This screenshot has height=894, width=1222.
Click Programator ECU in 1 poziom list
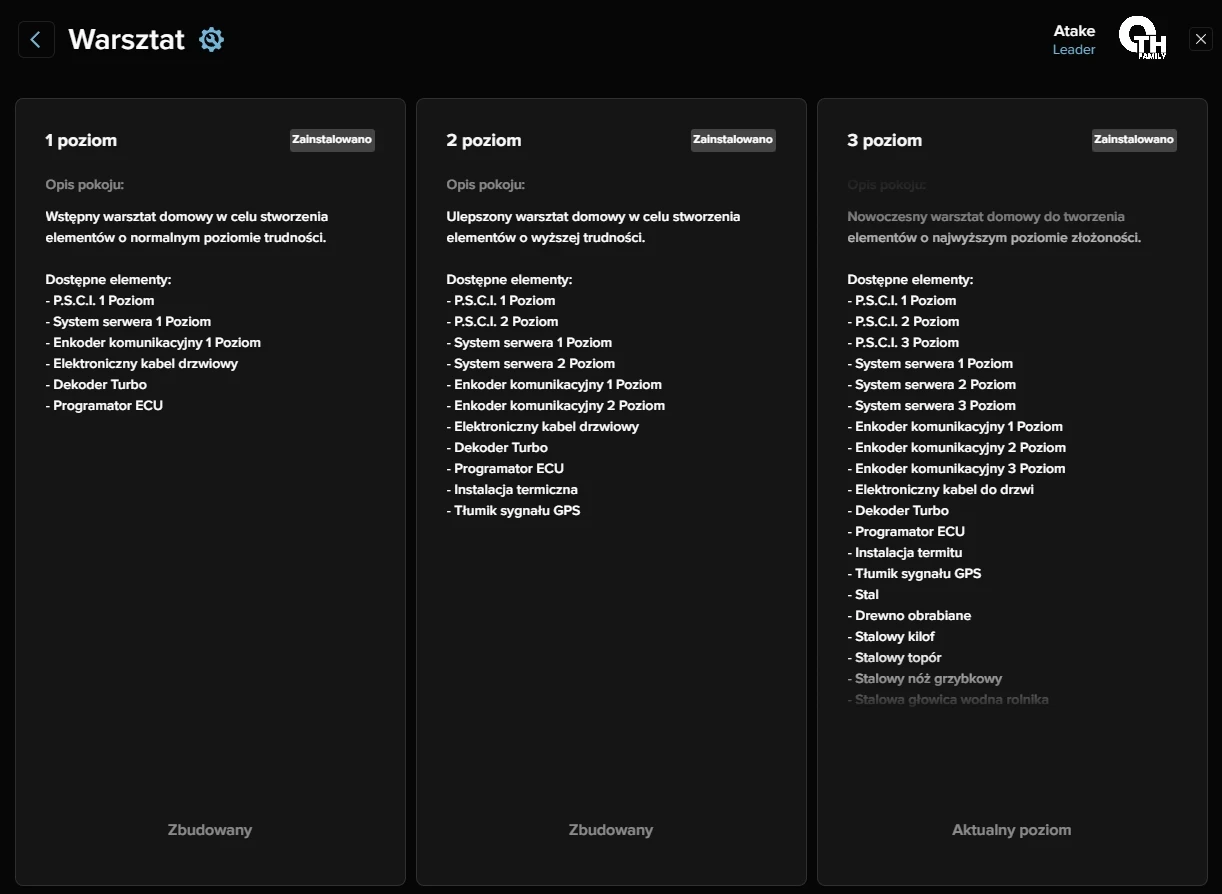107,406
